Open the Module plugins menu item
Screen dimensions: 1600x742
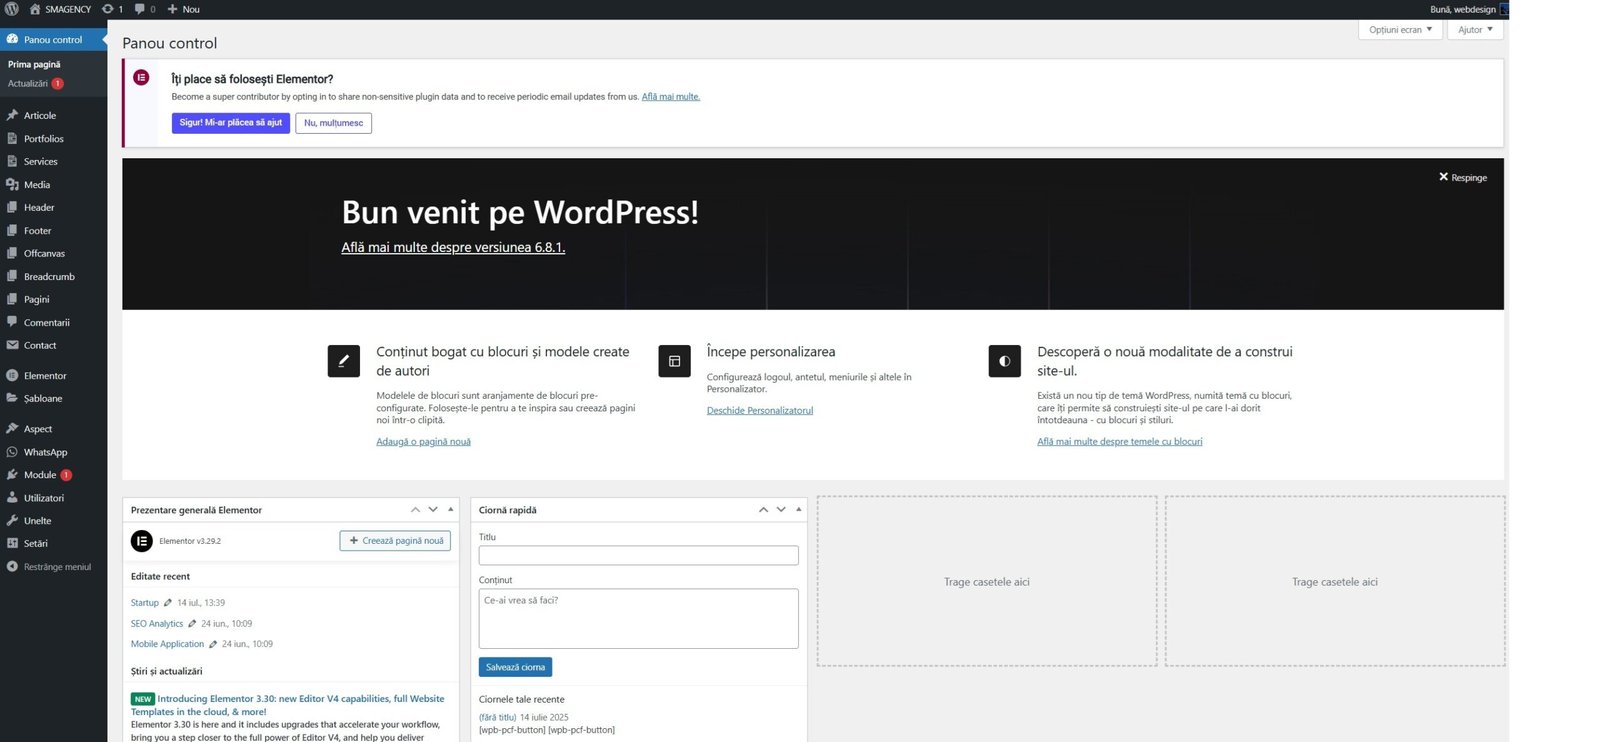click(40, 475)
